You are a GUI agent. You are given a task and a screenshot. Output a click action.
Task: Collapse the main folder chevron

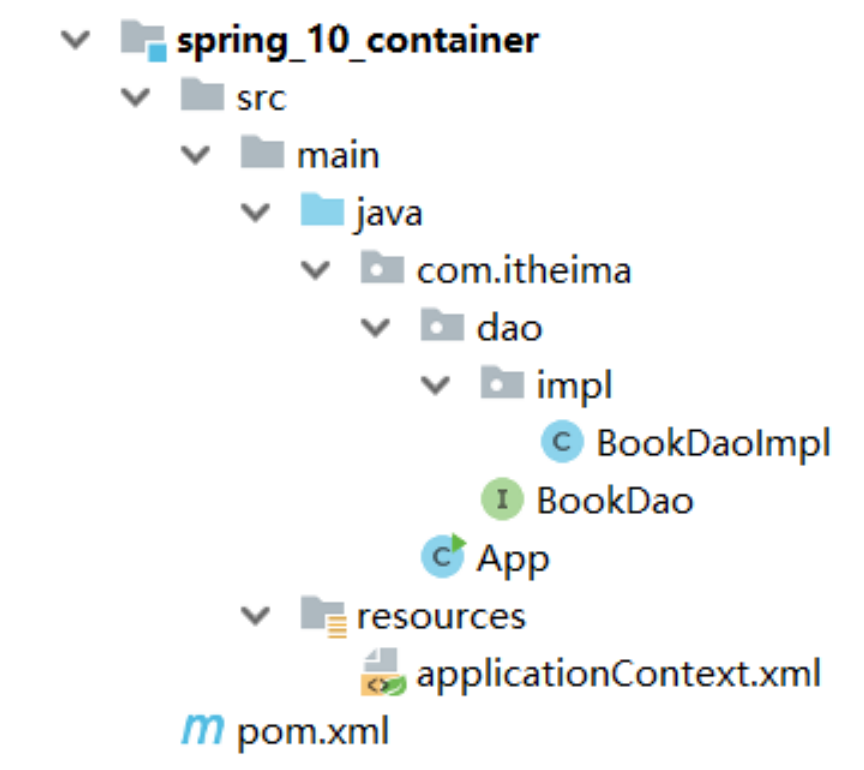tap(196, 155)
